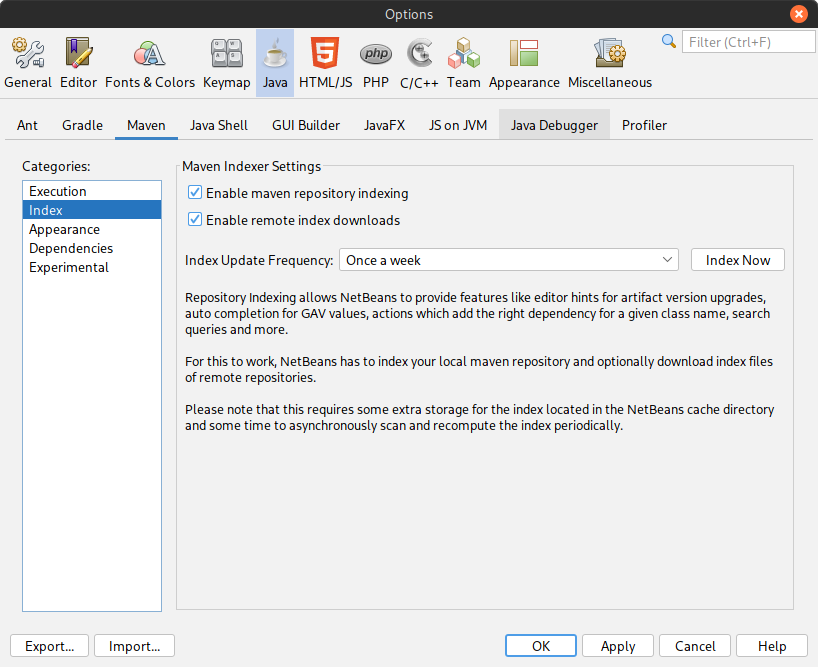Open the General options category
Screen dimensions: 818x667
28,63
